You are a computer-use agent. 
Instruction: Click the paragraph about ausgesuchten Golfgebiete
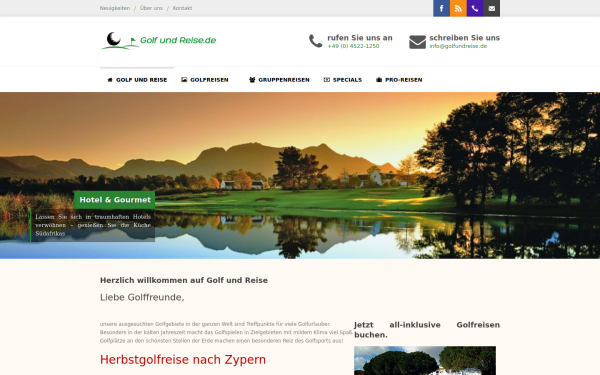(226, 332)
